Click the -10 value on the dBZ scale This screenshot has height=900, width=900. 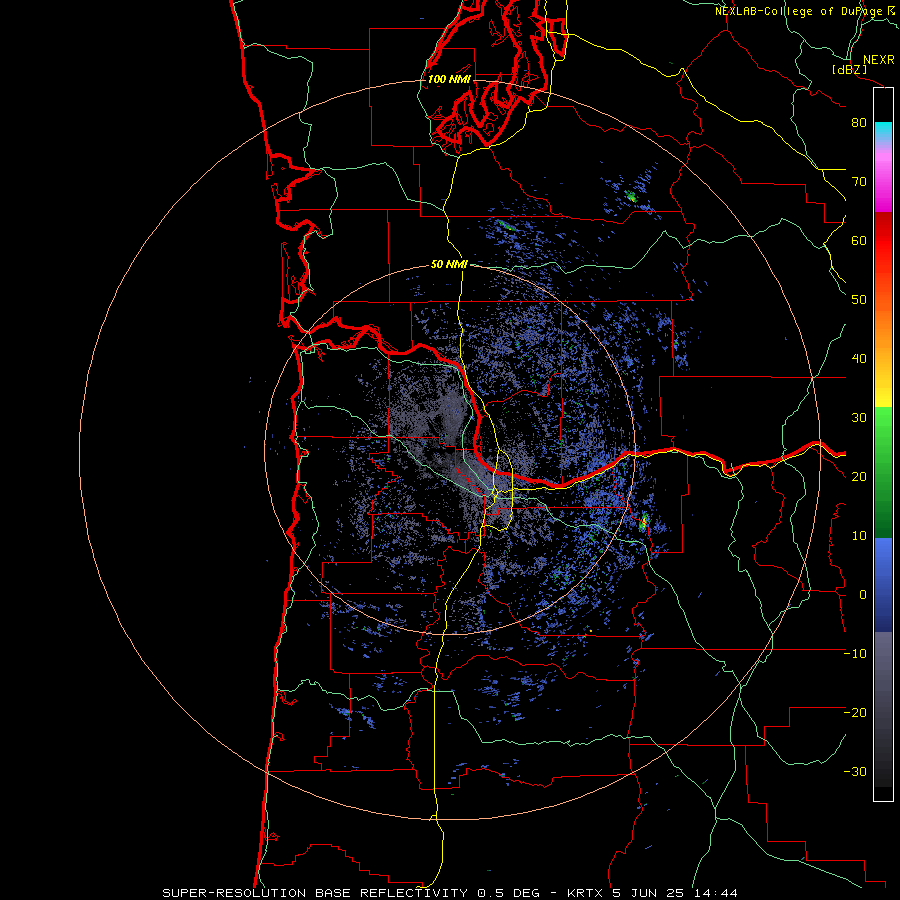pos(855,654)
